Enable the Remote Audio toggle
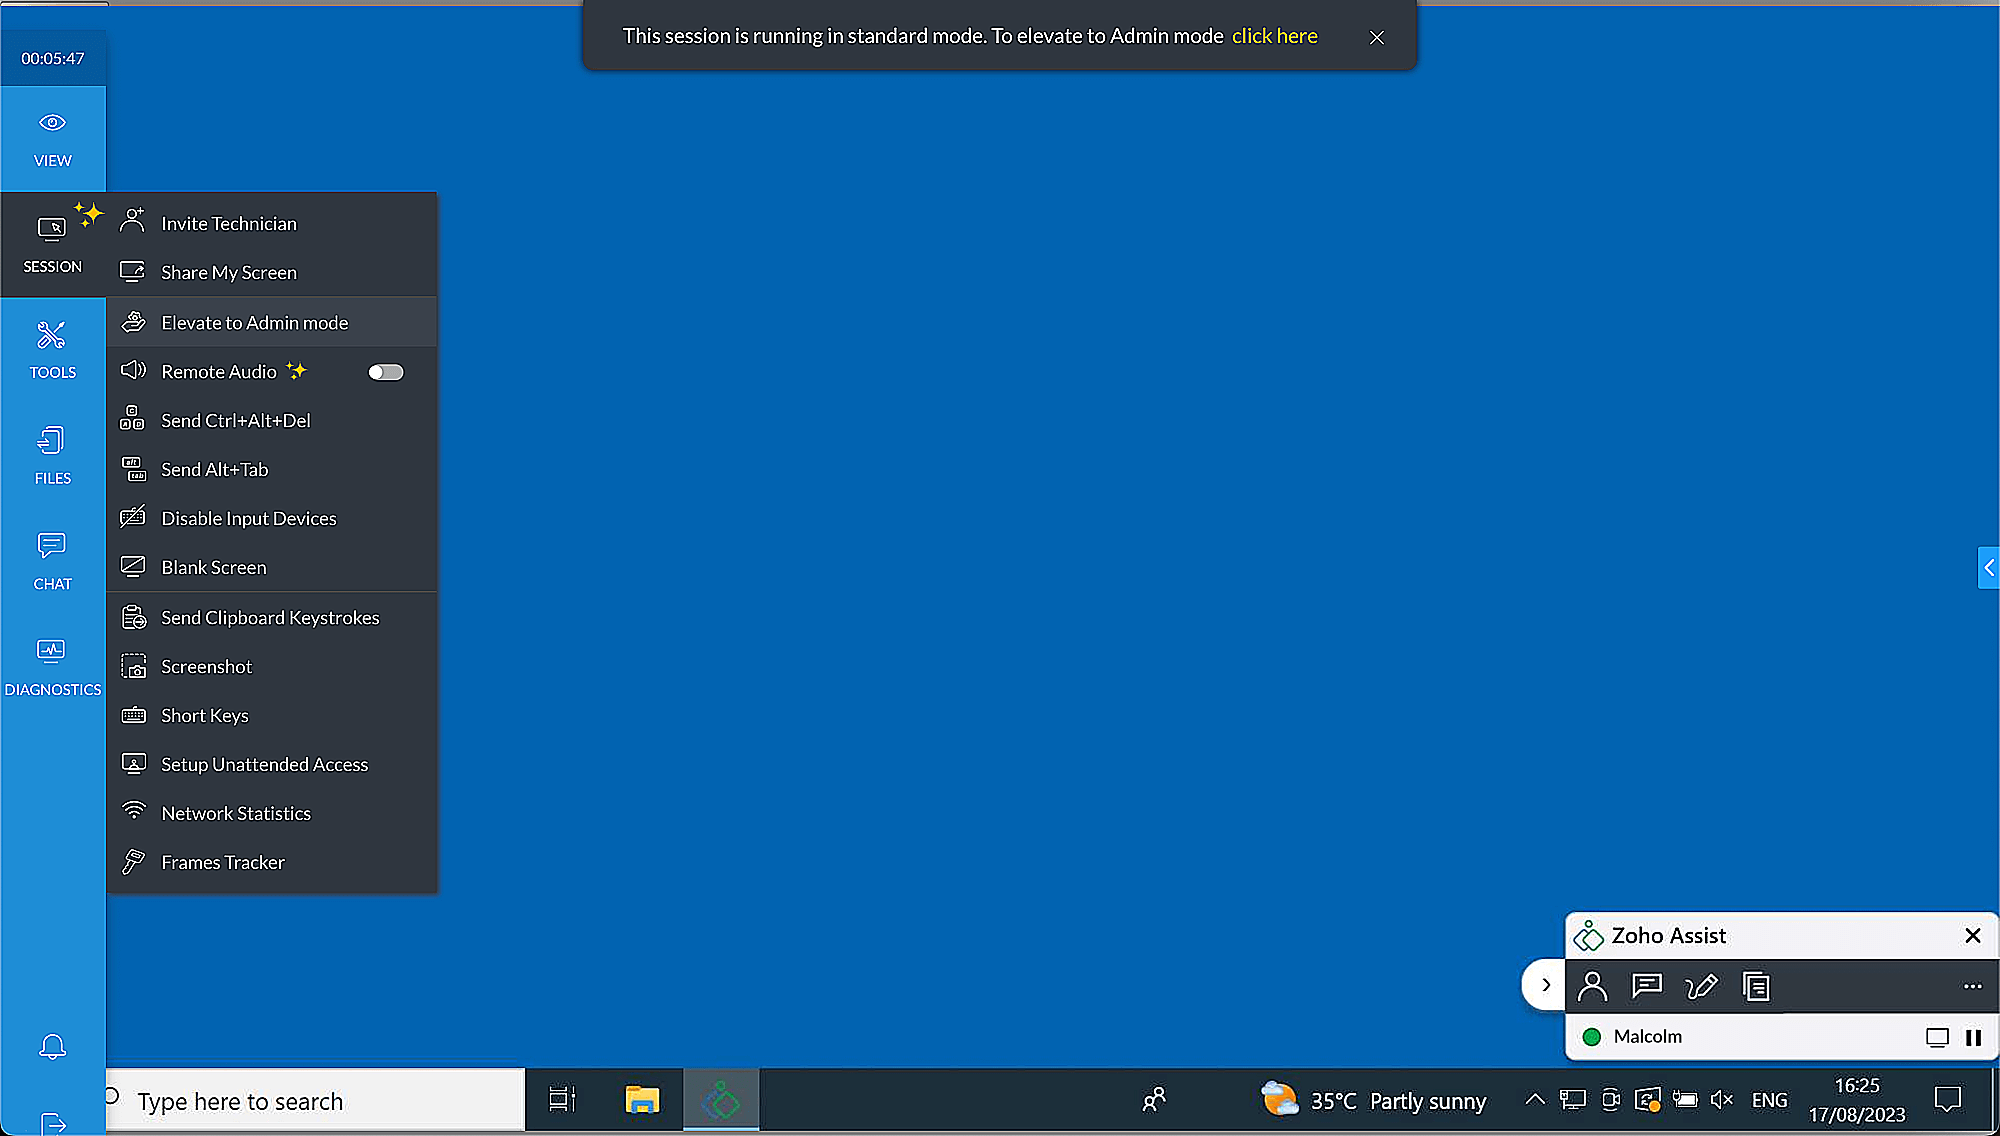This screenshot has height=1136, width=2000. point(385,371)
